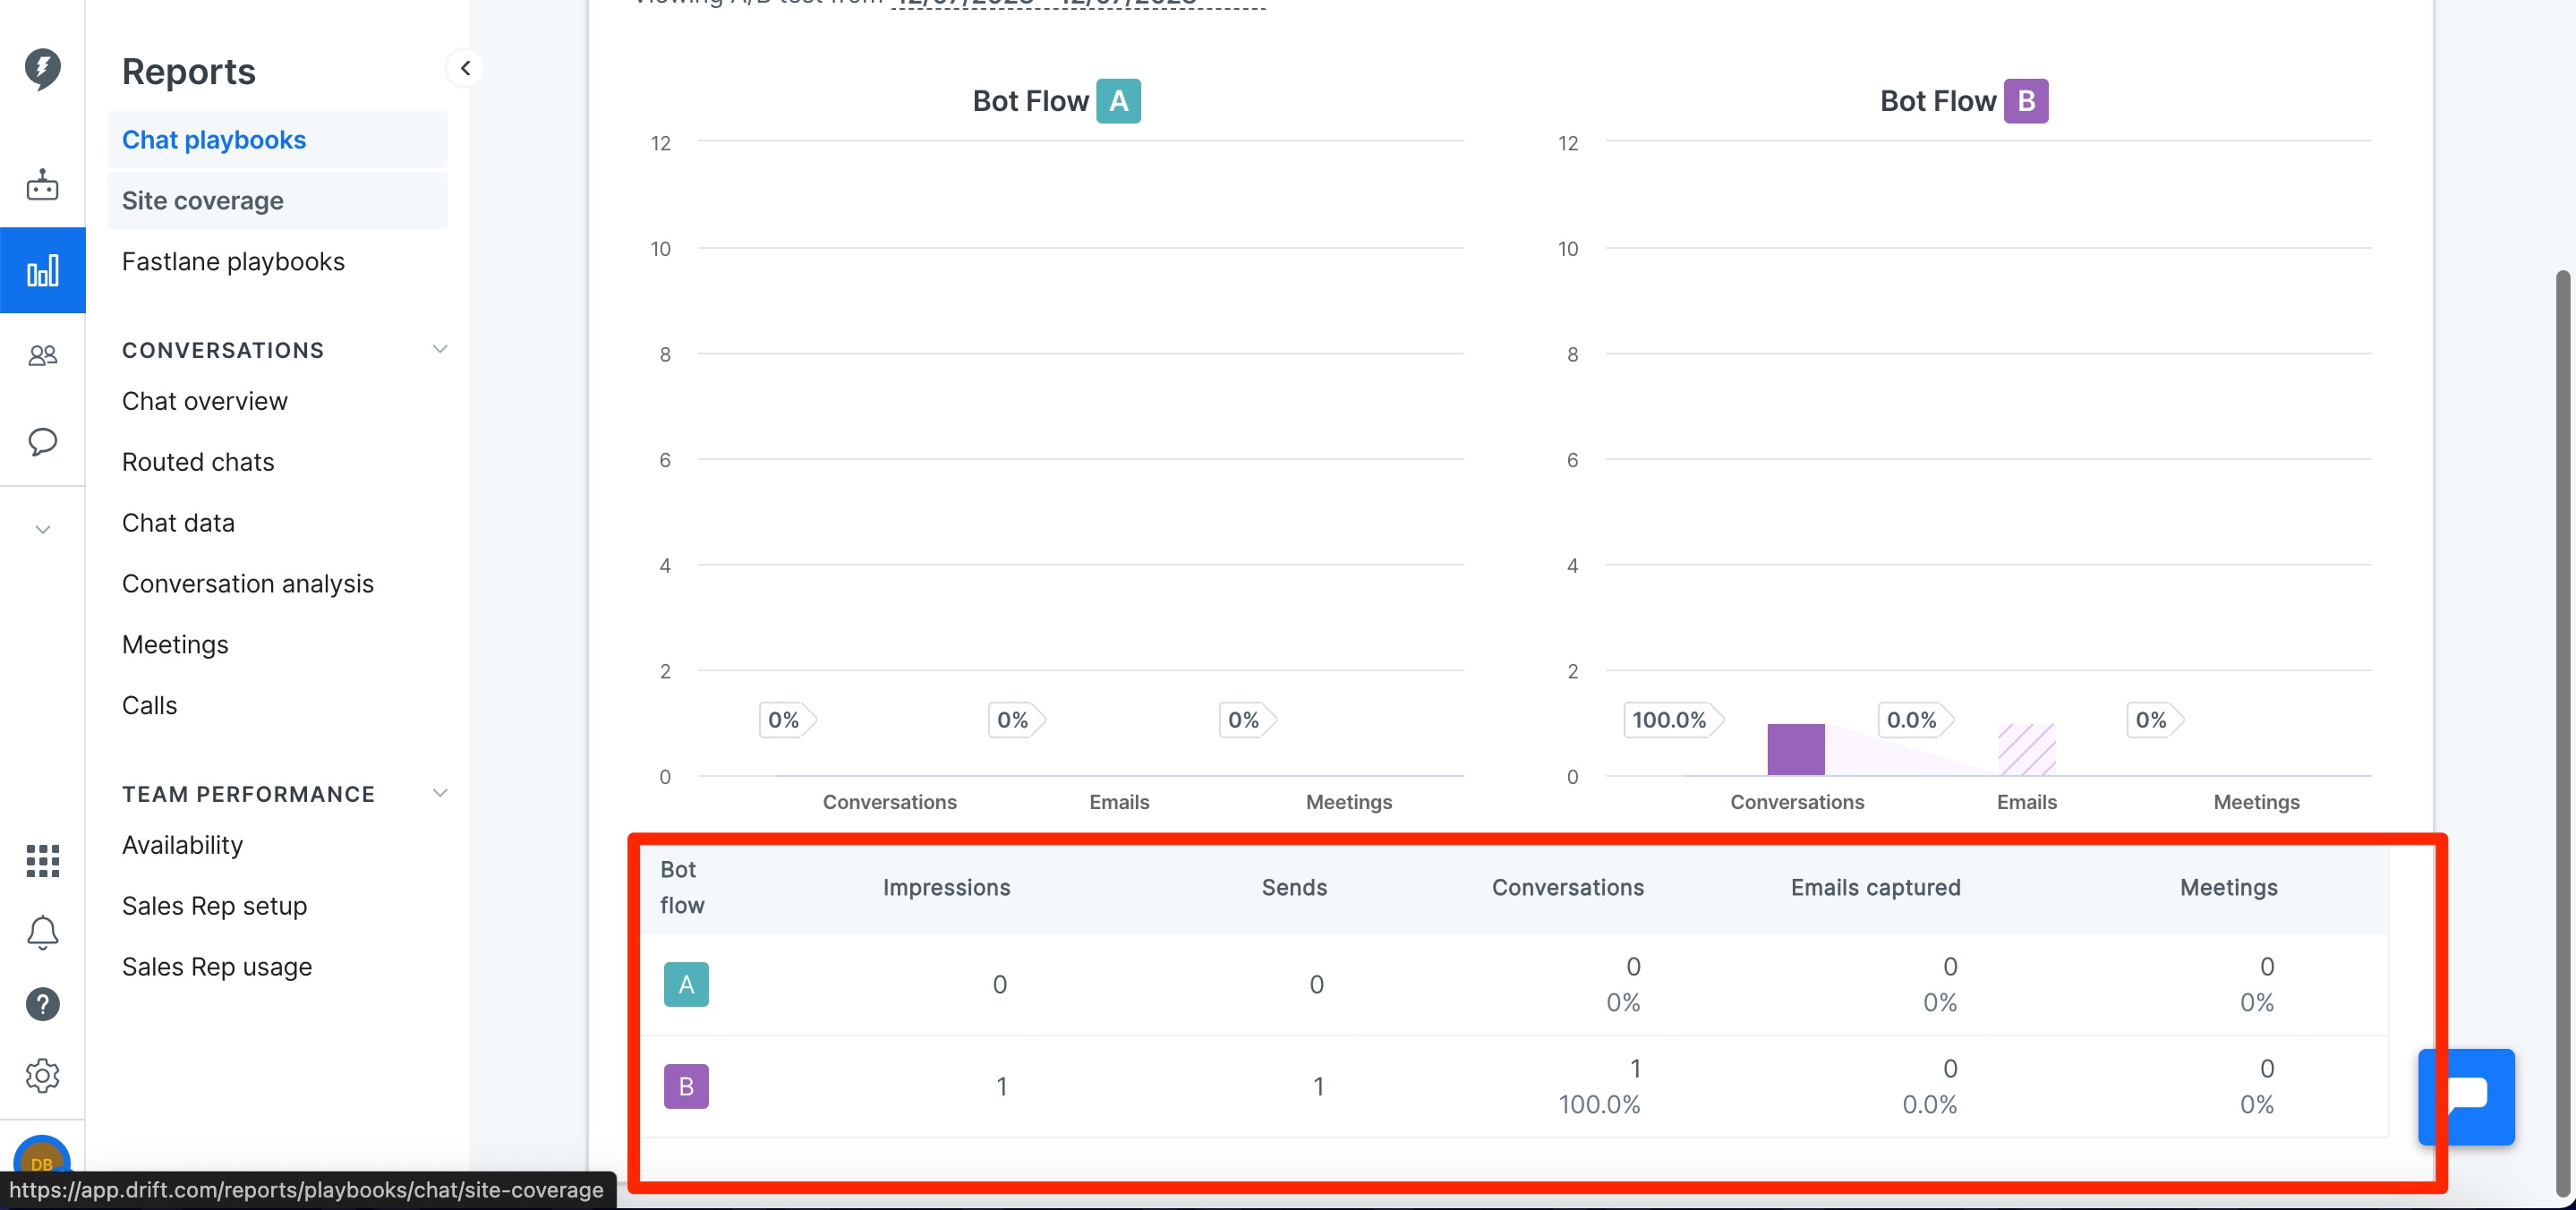The width and height of the screenshot is (2576, 1210).
Task: Collapse the Conversations section chevron
Action: [439, 349]
